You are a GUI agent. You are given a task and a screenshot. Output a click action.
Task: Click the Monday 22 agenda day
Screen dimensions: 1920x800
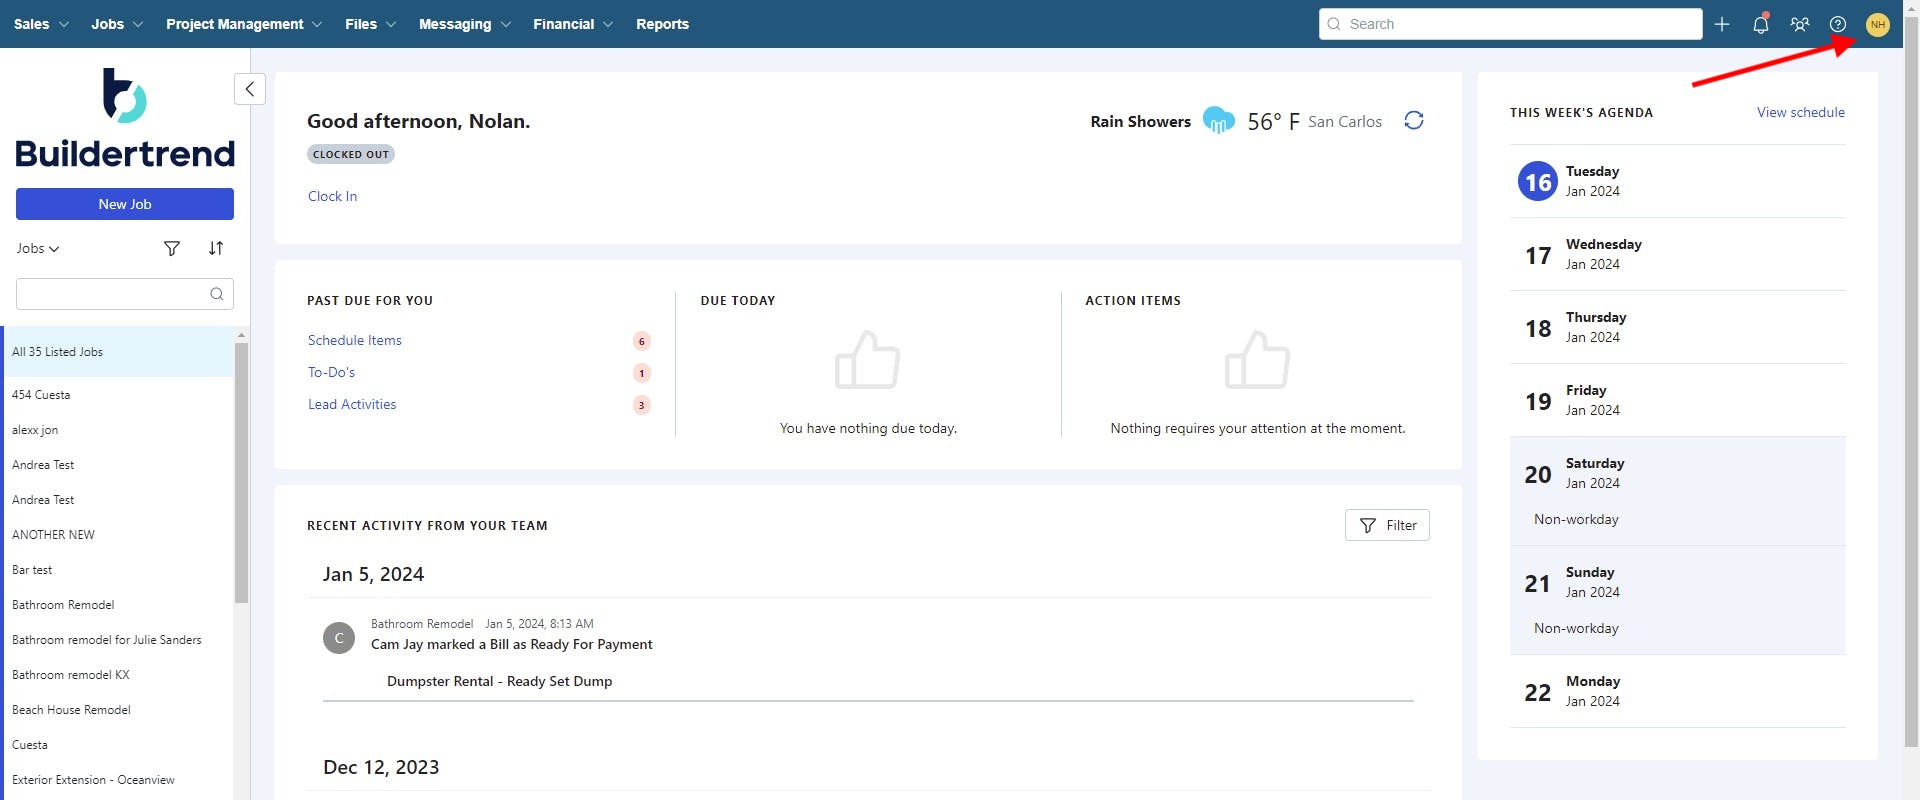pos(1678,691)
